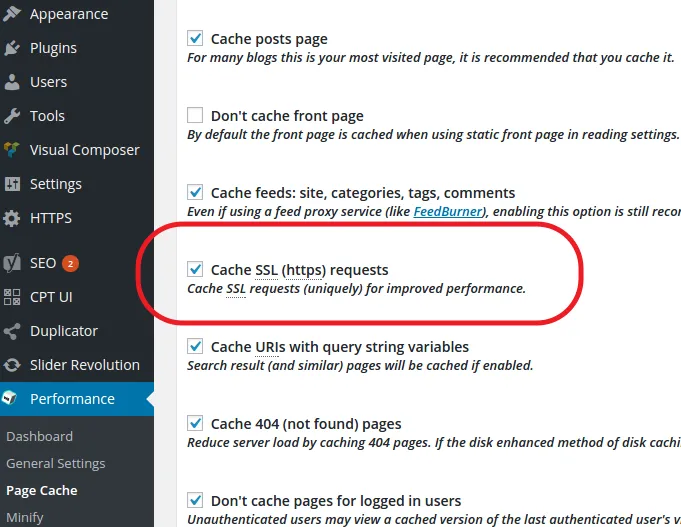The width and height of the screenshot is (681, 527).
Task: Click the Visual Composer icon
Action: pos(12,150)
